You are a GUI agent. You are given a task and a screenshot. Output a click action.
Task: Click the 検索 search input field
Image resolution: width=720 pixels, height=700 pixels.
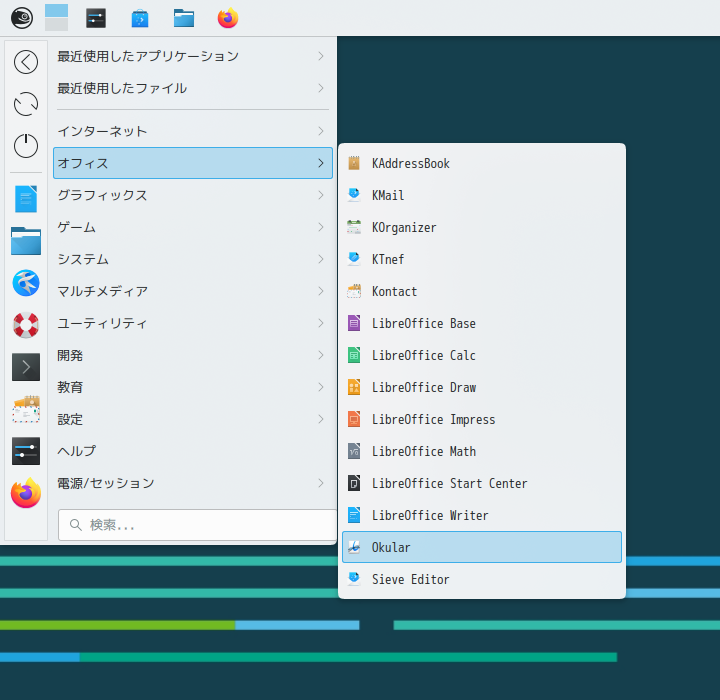[197, 525]
